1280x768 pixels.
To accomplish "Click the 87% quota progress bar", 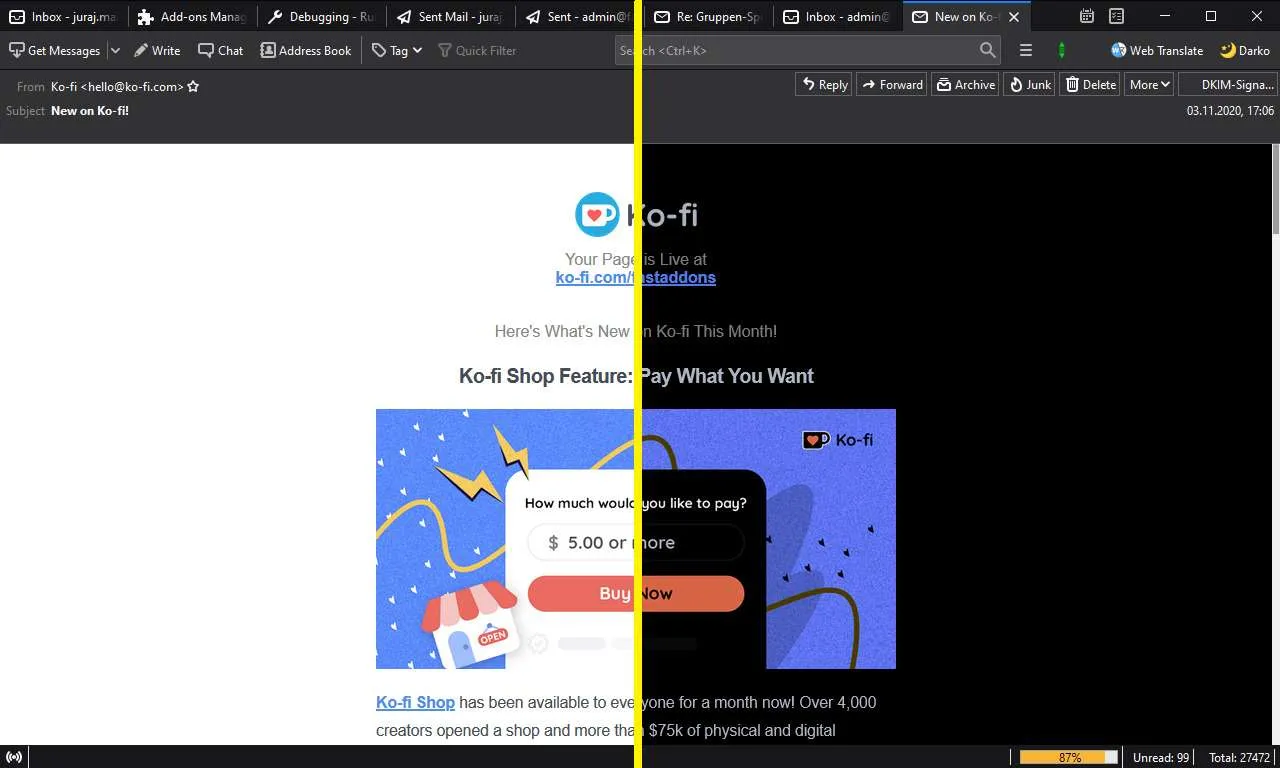I will coord(1069,757).
